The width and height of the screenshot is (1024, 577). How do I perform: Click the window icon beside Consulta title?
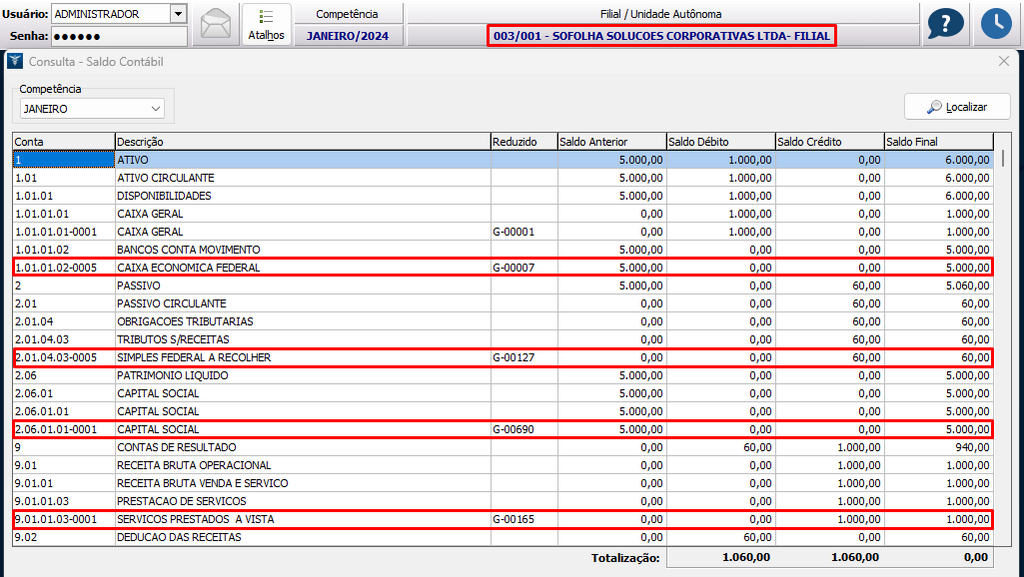click(15, 62)
